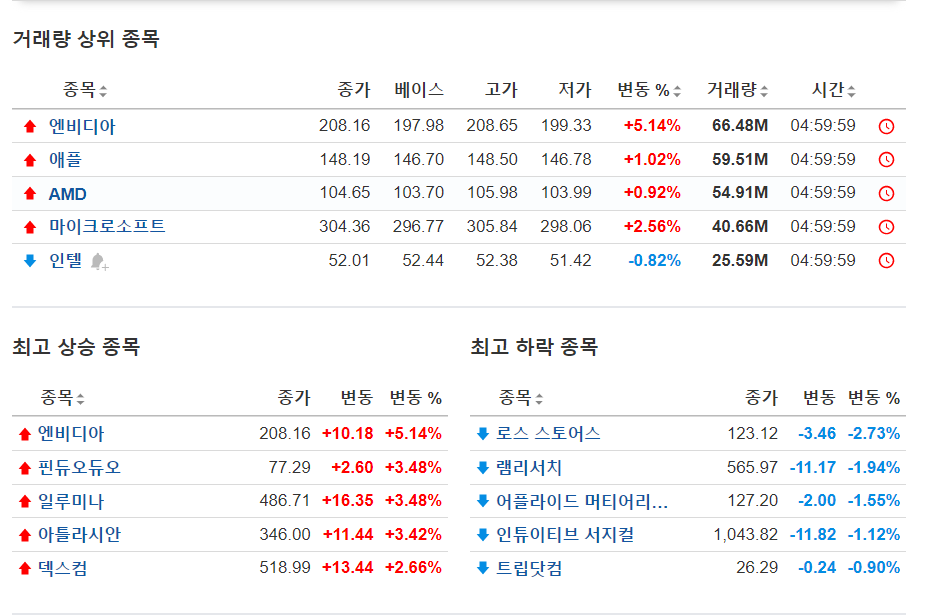This screenshot has width=933, height=615.
Task: Open the 덱스컴 stock link
Action: (62, 568)
